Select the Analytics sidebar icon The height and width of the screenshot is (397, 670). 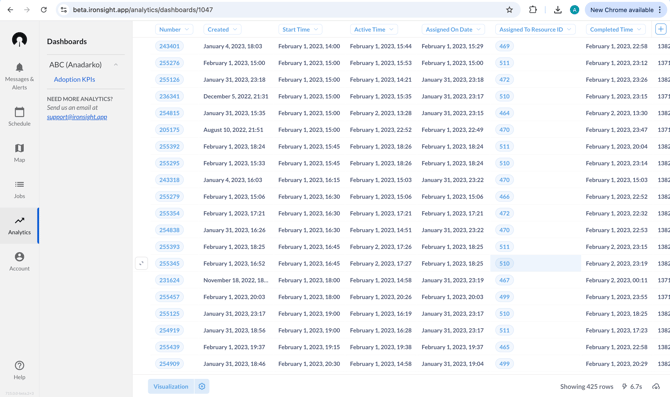[x=19, y=221]
